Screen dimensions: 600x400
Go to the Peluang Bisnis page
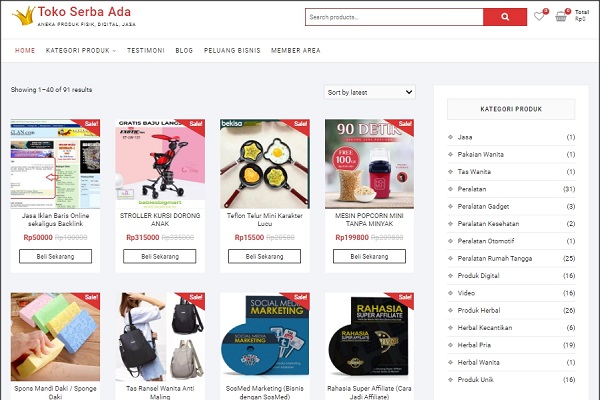(232, 51)
